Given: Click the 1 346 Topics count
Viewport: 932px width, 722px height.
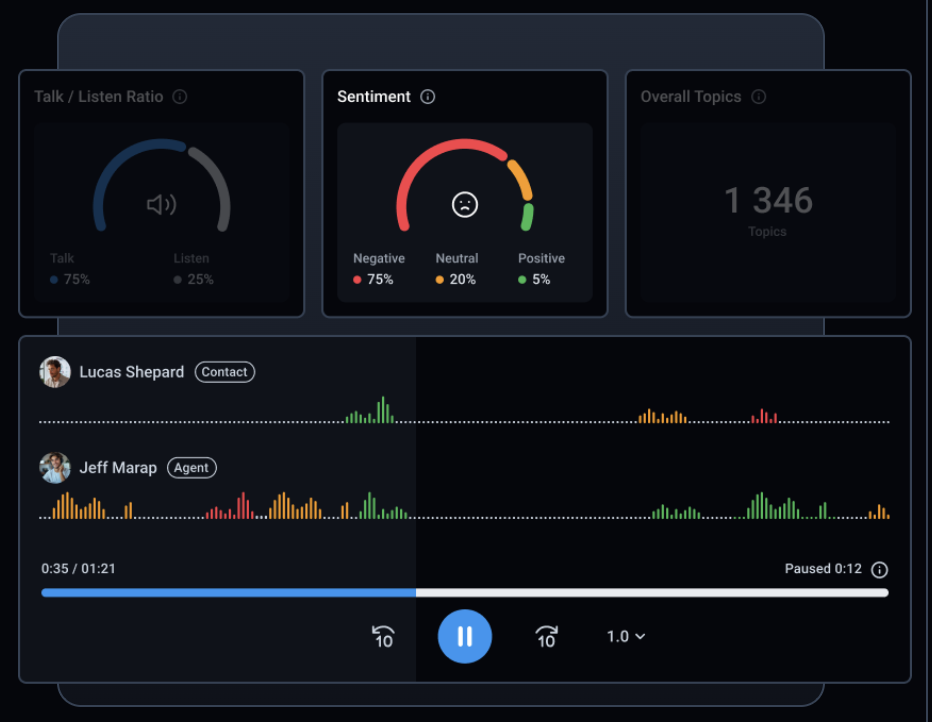Looking at the screenshot, I should click(768, 200).
